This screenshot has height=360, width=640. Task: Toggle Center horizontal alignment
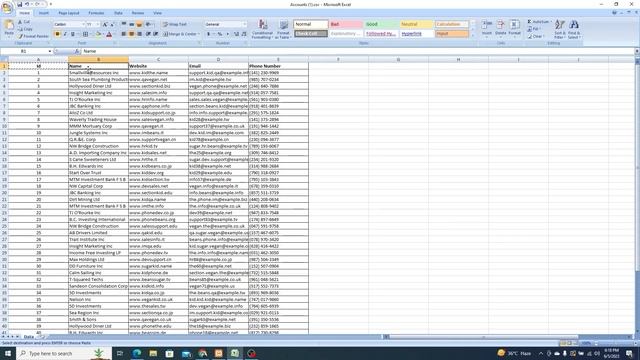[131, 34]
